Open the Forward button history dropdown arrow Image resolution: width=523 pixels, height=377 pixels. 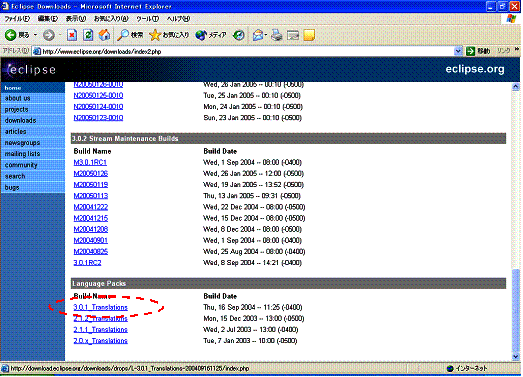point(60,35)
